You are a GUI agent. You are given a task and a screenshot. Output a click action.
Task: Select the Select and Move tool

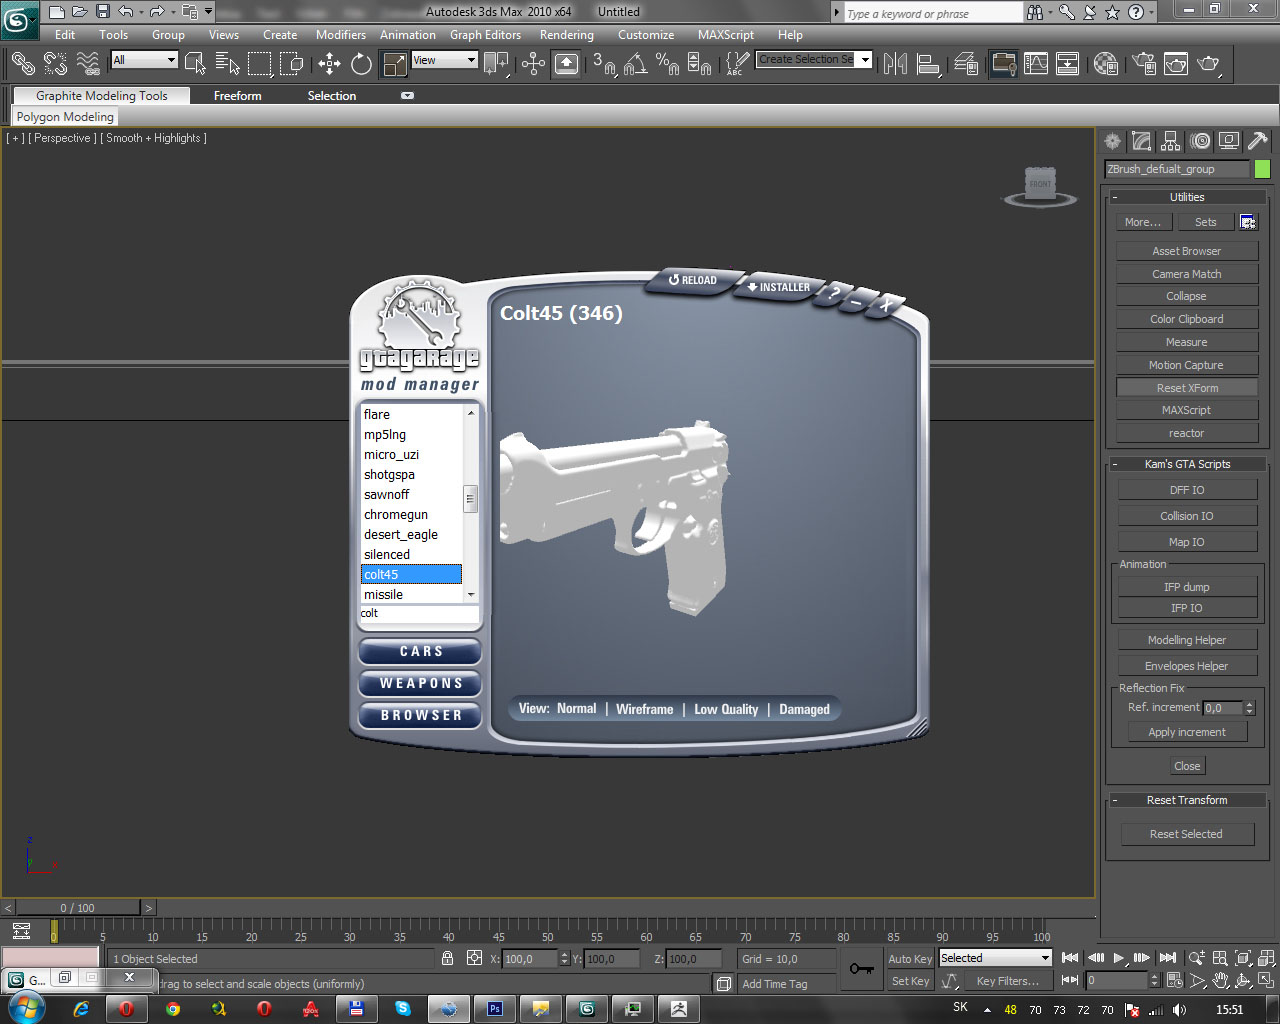329,64
